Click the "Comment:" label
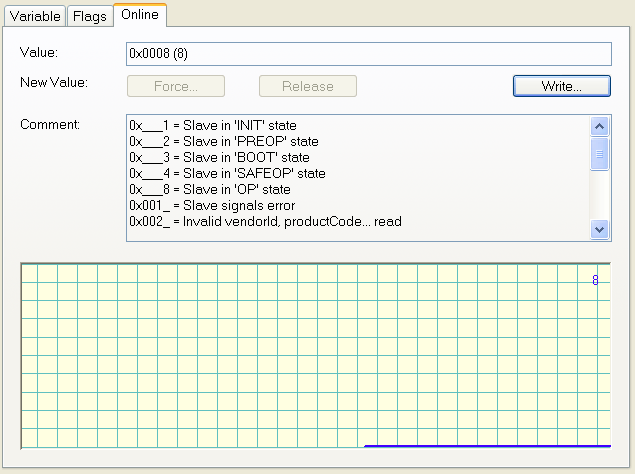 [x=50, y=124]
